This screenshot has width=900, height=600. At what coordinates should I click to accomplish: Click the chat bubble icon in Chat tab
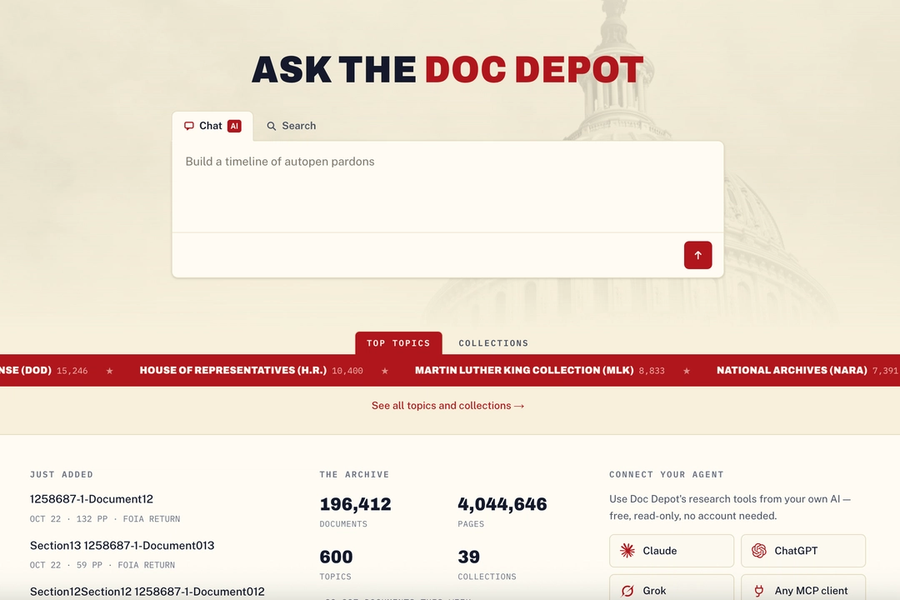[x=189, y=126]
